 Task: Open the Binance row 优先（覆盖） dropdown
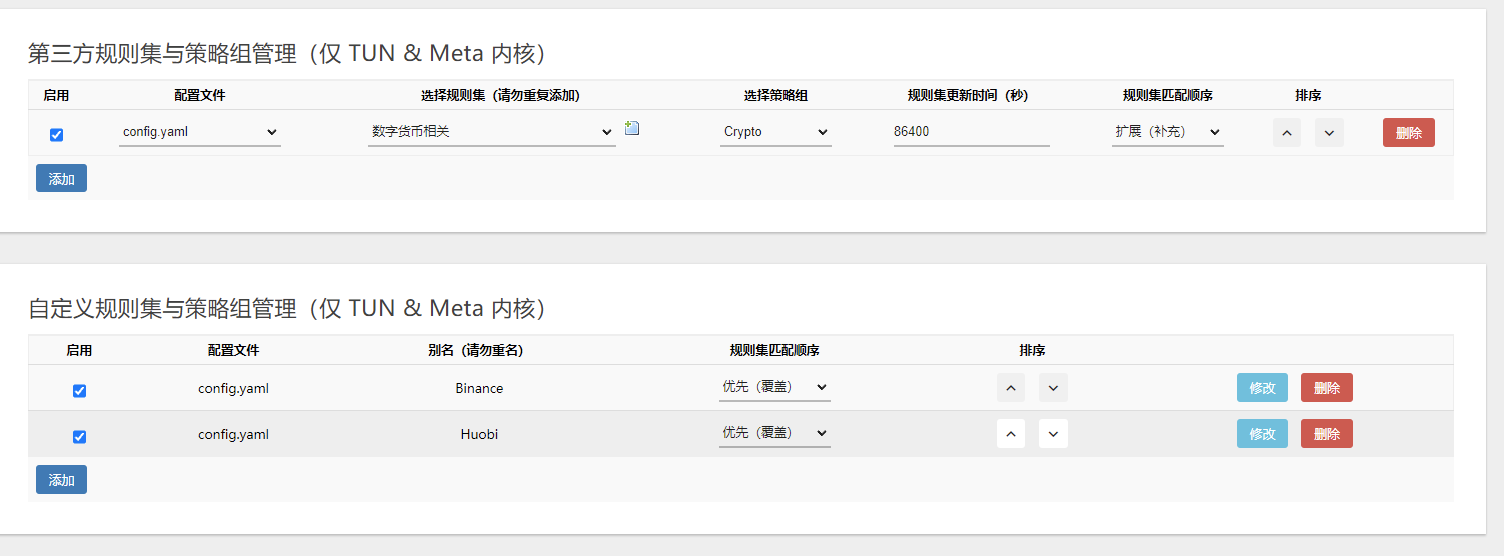pos(775,387)
